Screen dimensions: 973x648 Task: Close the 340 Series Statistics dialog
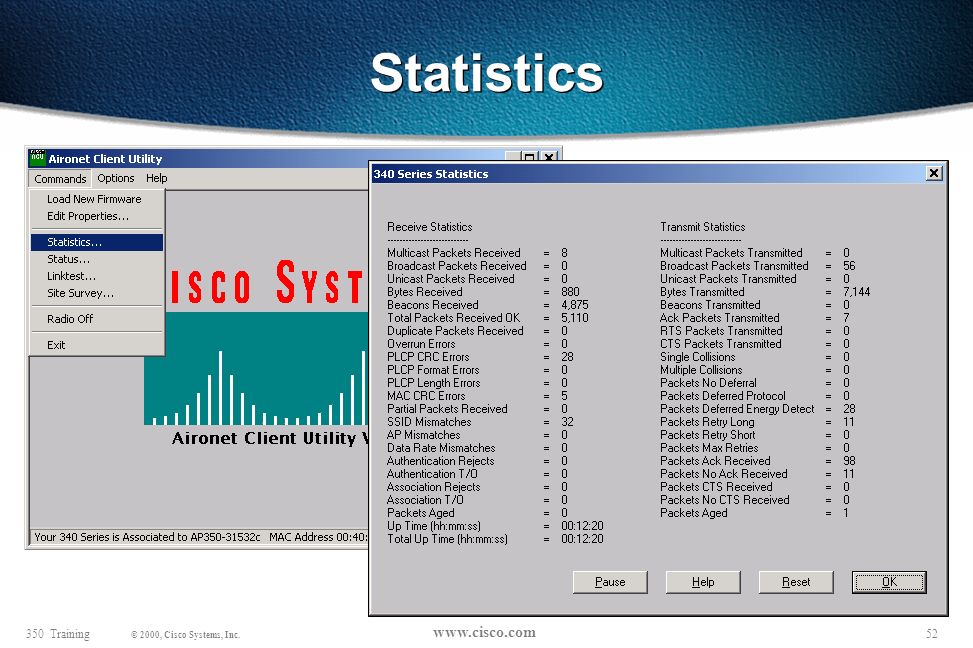pyautogui.click(x=934, y=173)
